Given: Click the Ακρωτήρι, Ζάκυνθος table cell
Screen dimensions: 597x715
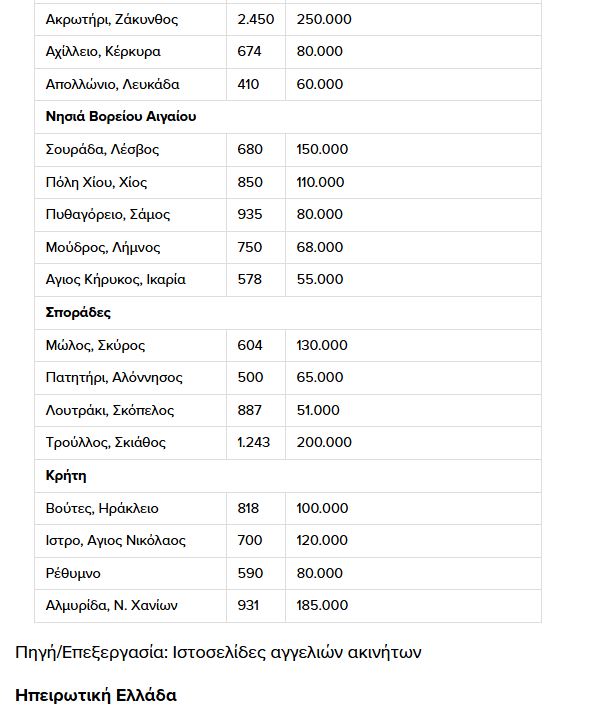Looking at the screenshot, I should point(130,19).
